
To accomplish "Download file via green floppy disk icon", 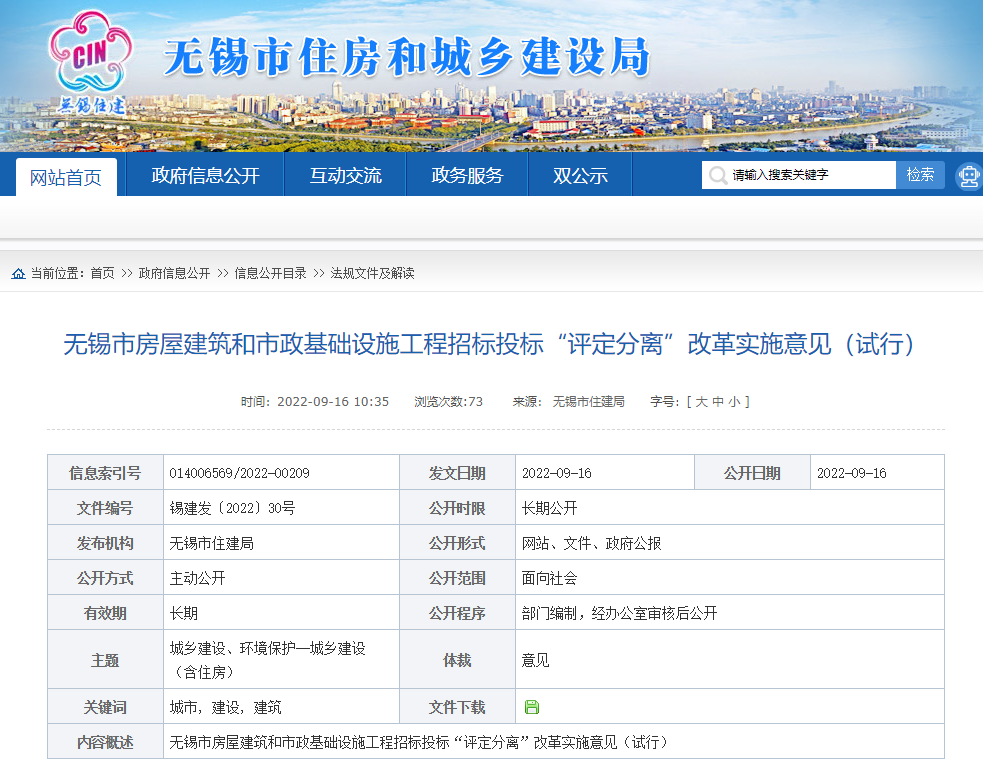I will coord(531,706).
